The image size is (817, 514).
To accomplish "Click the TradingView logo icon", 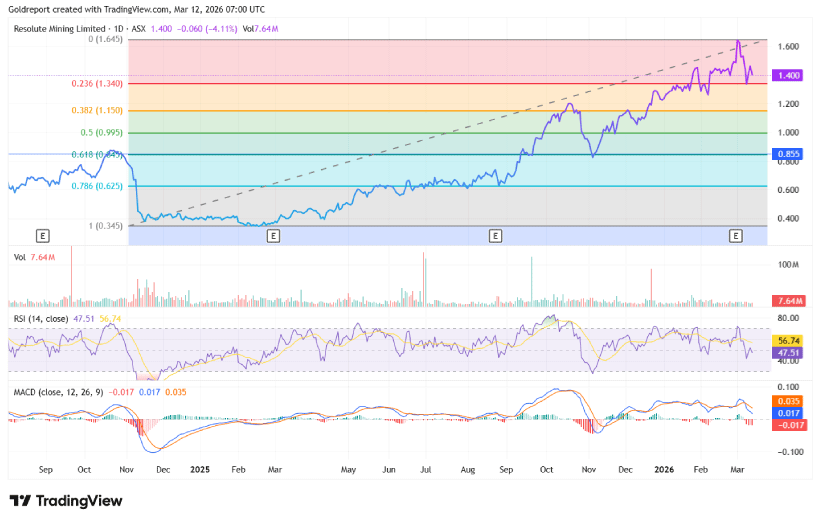I will (x=20, y=500).
